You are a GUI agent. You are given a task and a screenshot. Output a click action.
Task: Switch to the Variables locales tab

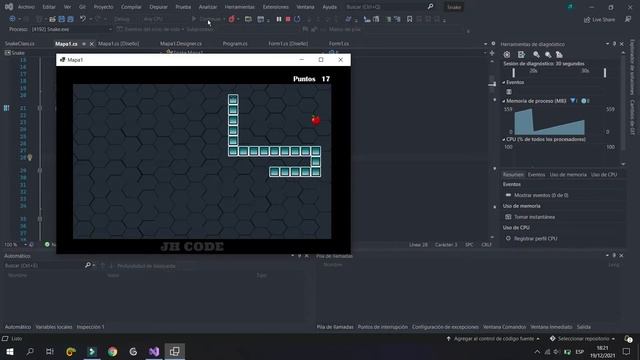(x=53, y=327)
